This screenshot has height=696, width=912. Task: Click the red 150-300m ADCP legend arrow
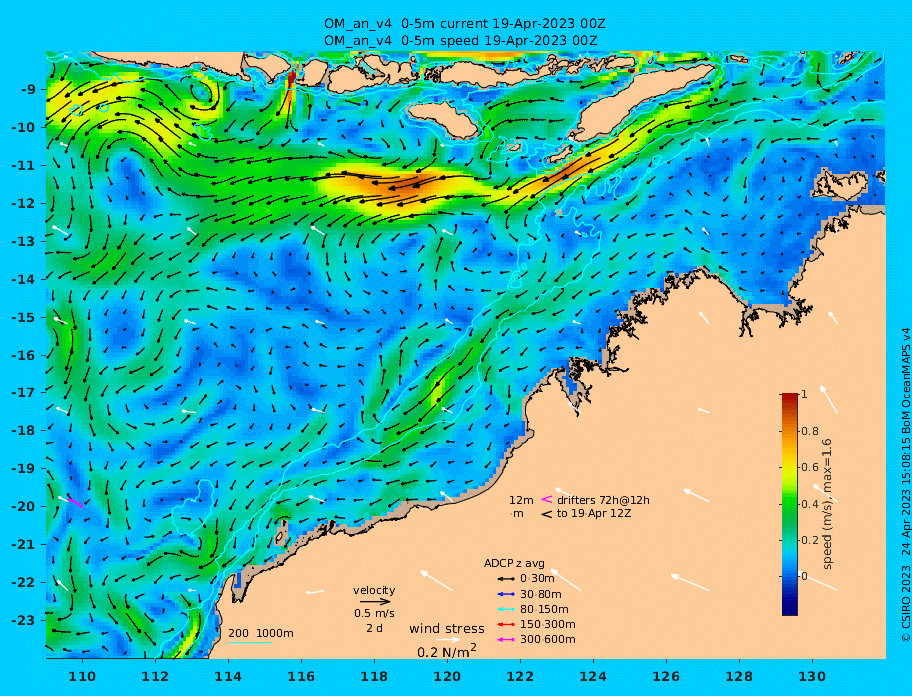coord(507,624)
